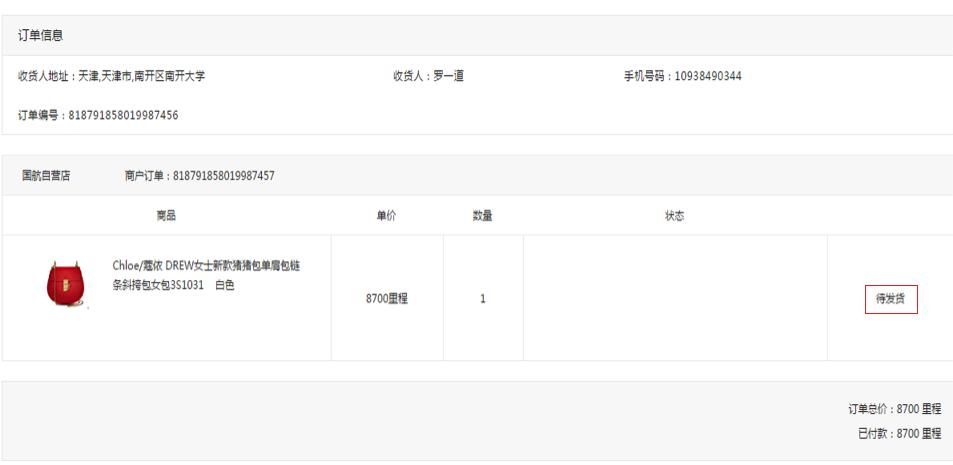Click the 单价 column header
This screenshot has height=465, width=953.
pyautogui.click(x=387, y=216)
